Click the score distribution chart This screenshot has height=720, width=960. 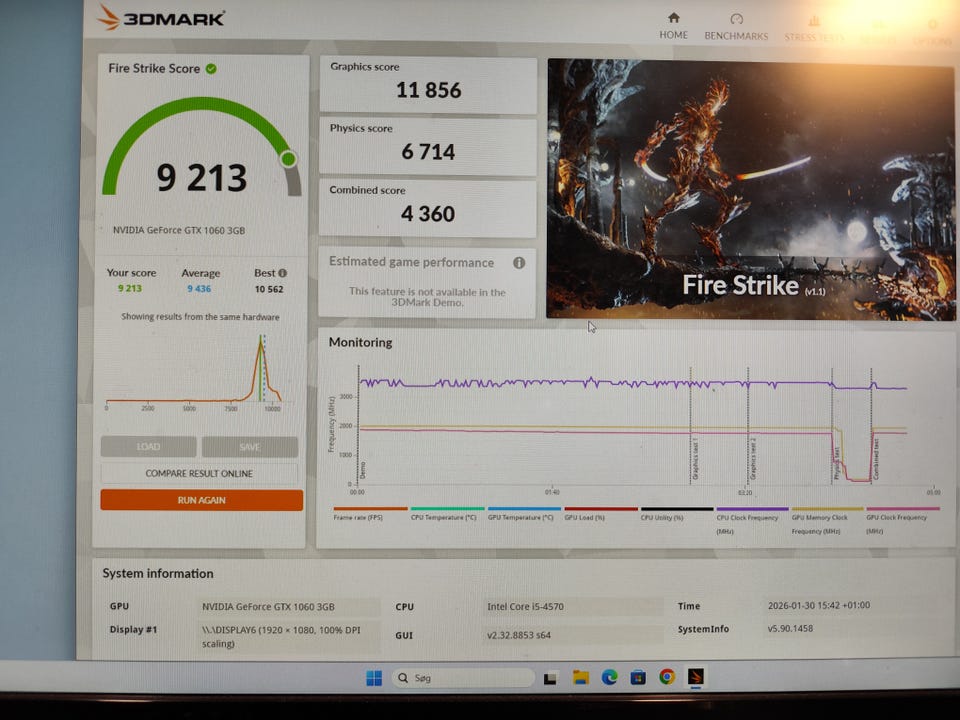195,372
